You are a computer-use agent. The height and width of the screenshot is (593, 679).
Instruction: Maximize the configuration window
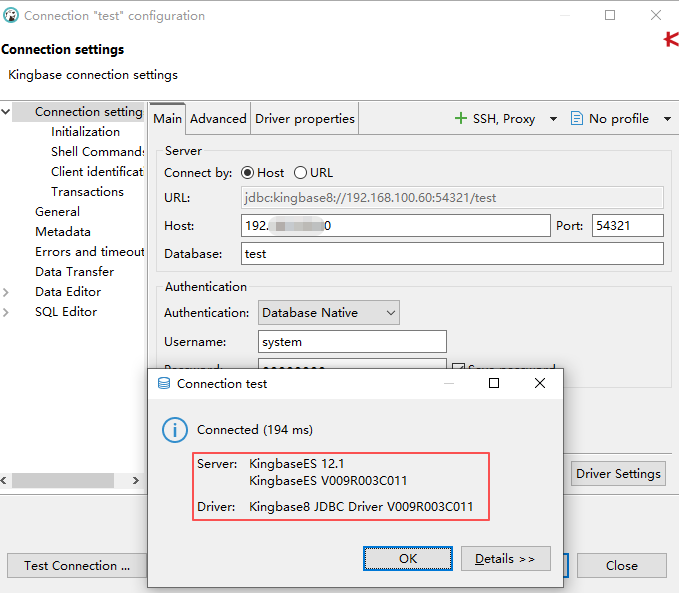tap(610, 15)
